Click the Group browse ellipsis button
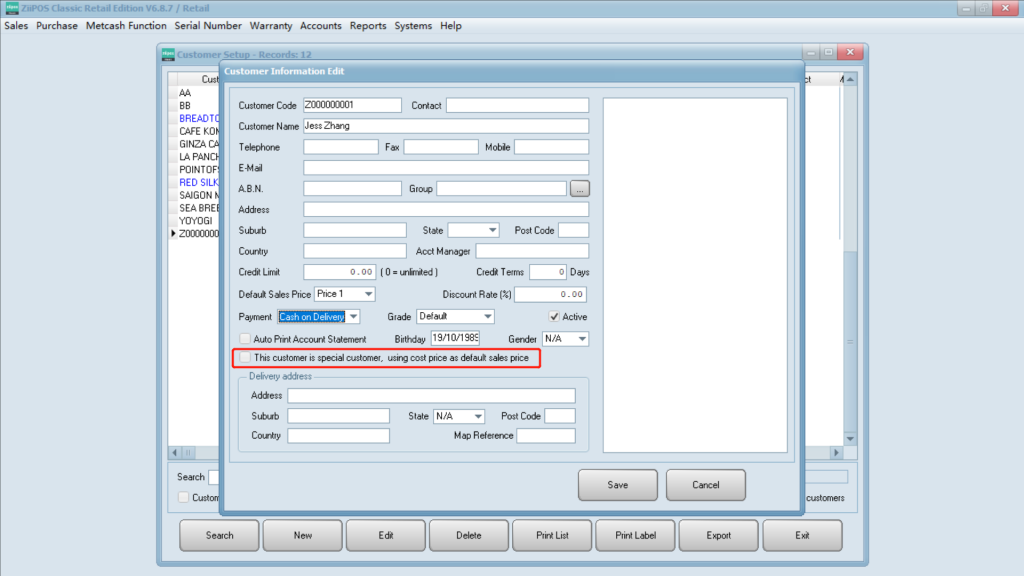Image resolution: width=1024 pixels, height=576 pixels. tap(579, 188)
